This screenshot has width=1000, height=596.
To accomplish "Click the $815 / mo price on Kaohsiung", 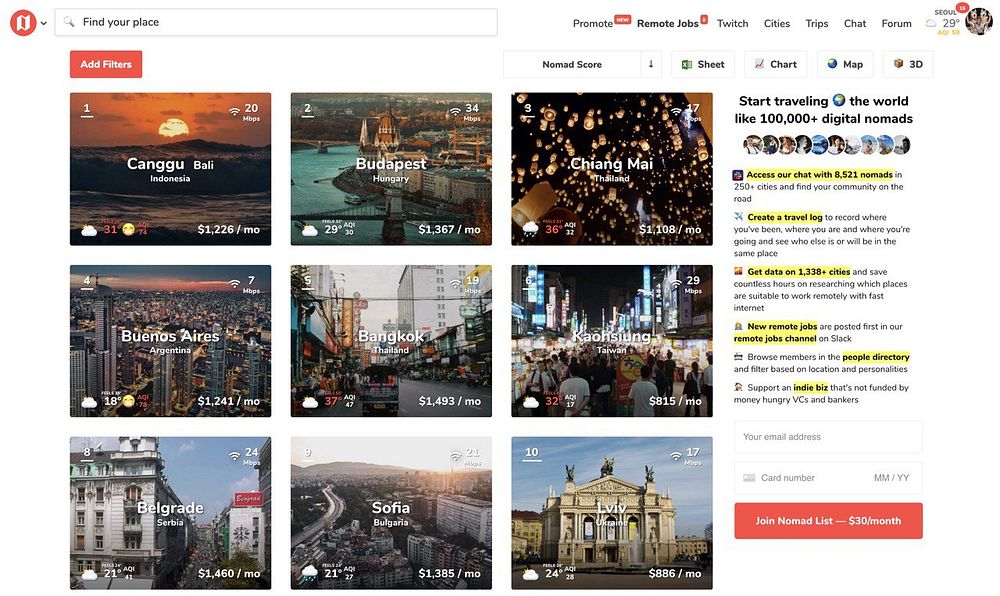I will (675, 402).
